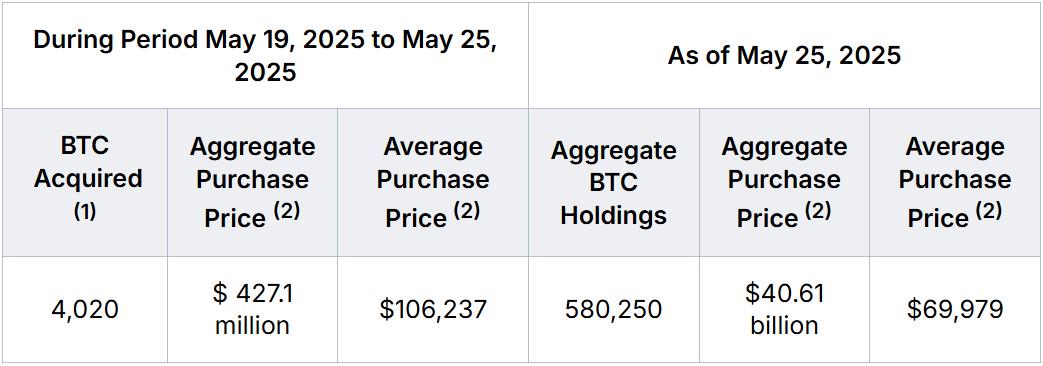This screenshot has height=366, width=1043.
Task: Select the 'Aggregate BTC Holdings' header
Action: pos(613,182)
